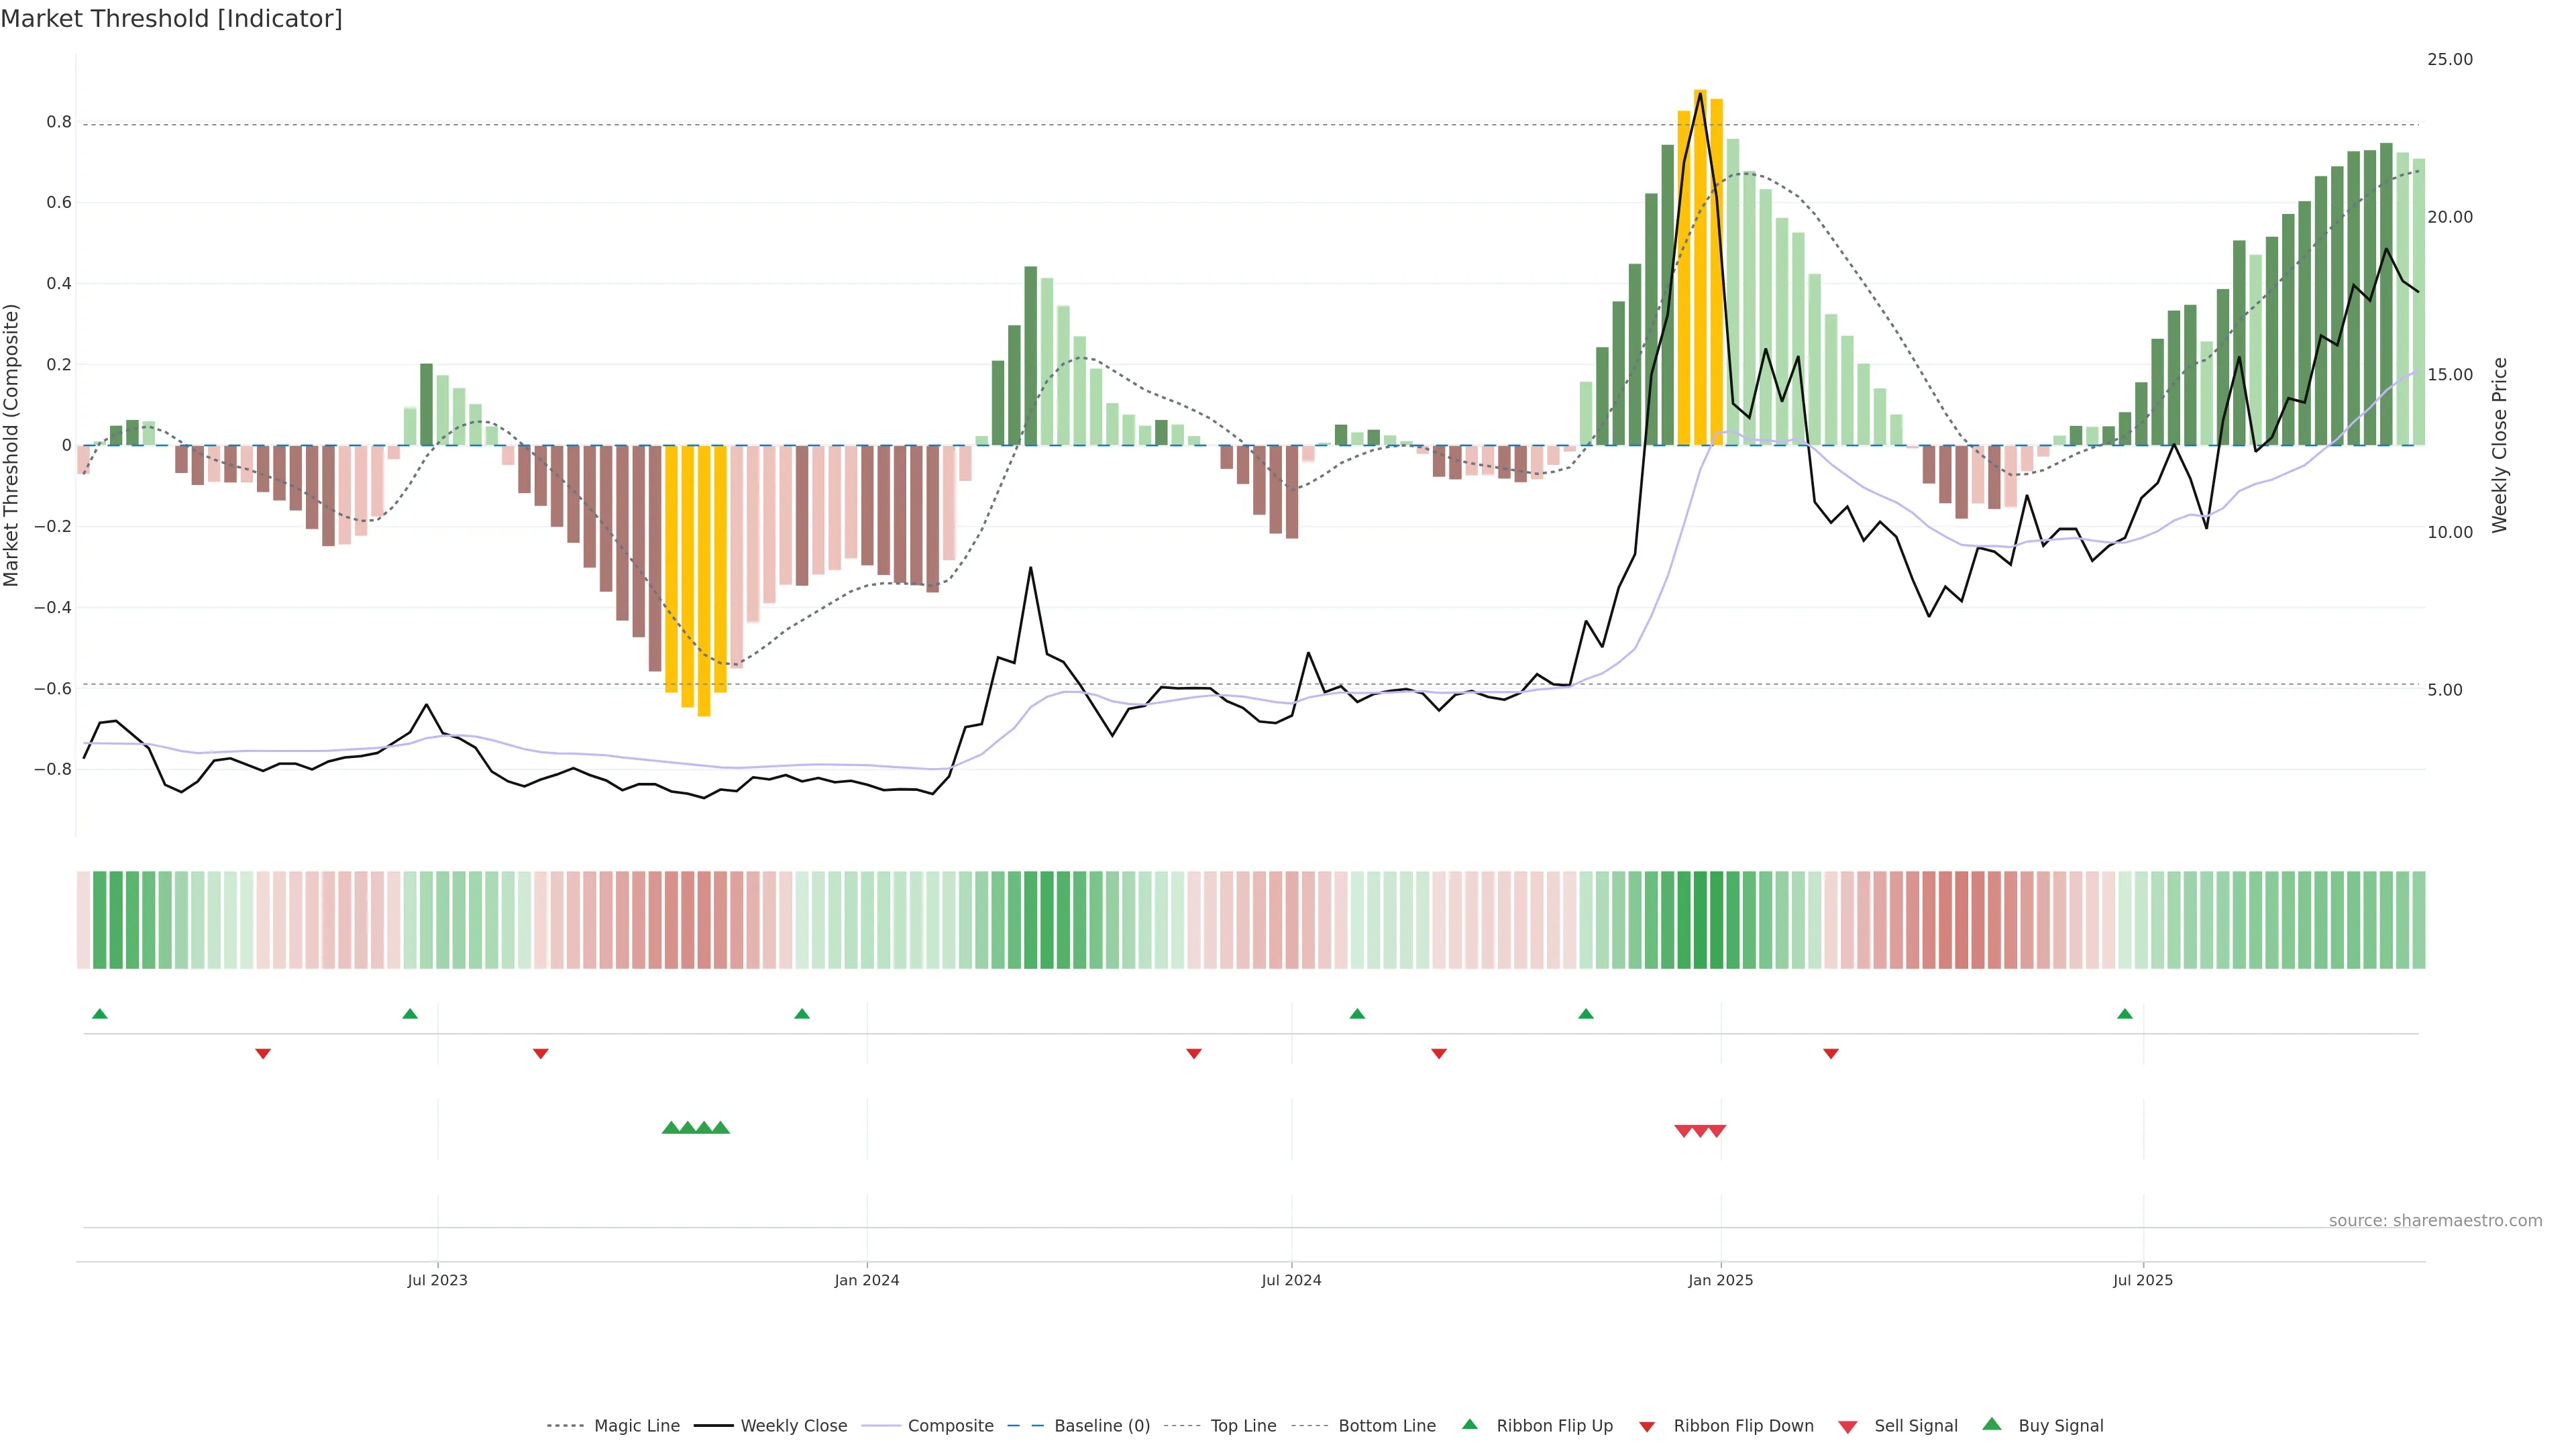Screen dimensions: 2576x1449
Task: Click the Weekly Close Price axis title
Action: (x=2499, y=445)
